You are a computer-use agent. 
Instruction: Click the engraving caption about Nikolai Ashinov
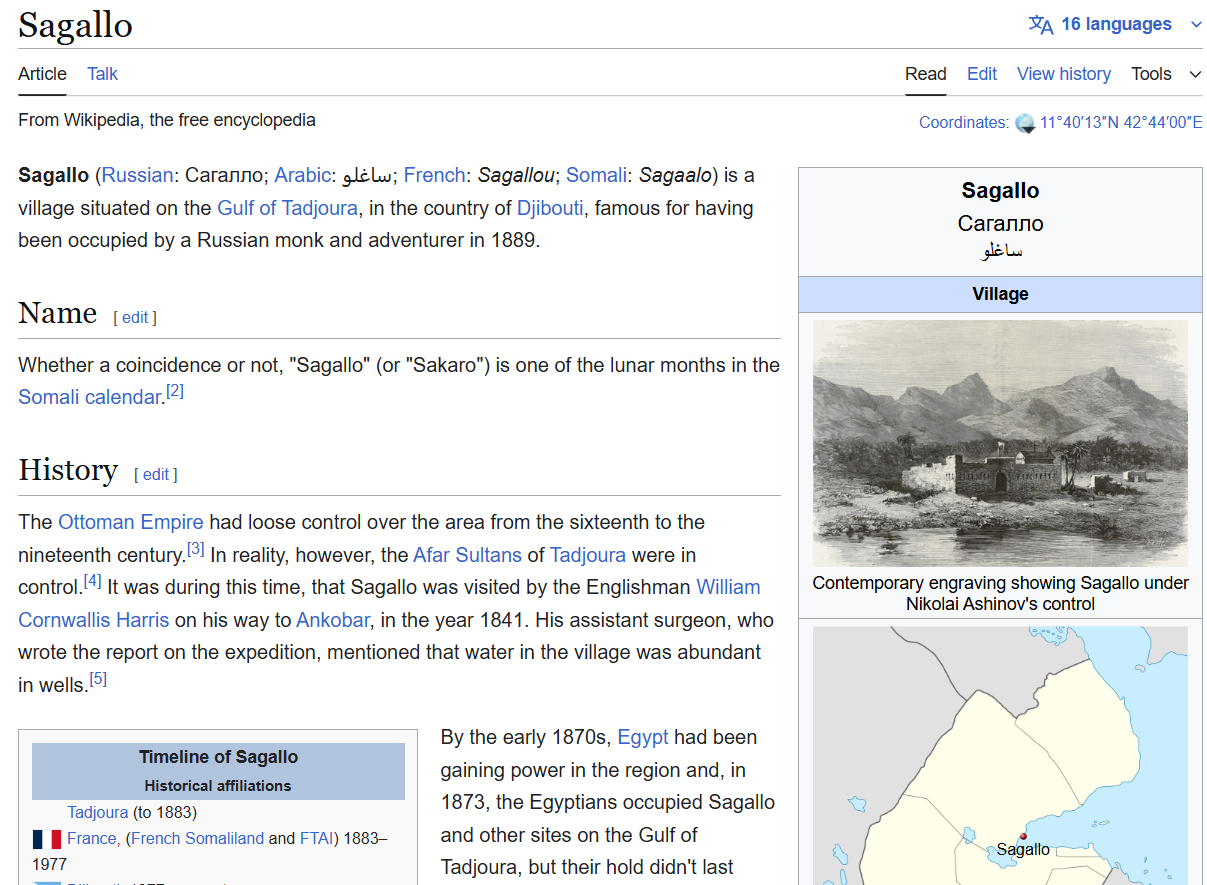pos(1000,593)
